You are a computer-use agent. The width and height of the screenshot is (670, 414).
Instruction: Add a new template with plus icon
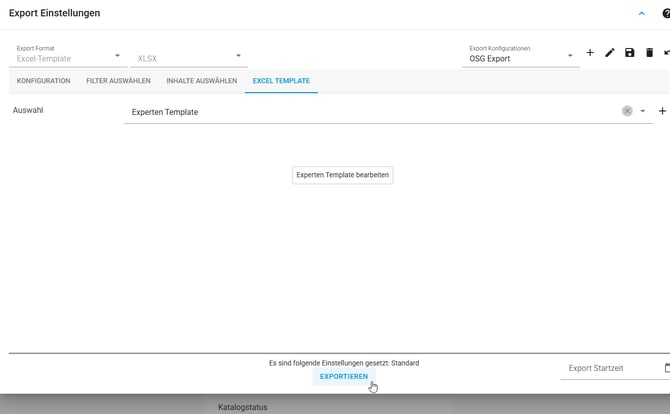coord(662,111)
